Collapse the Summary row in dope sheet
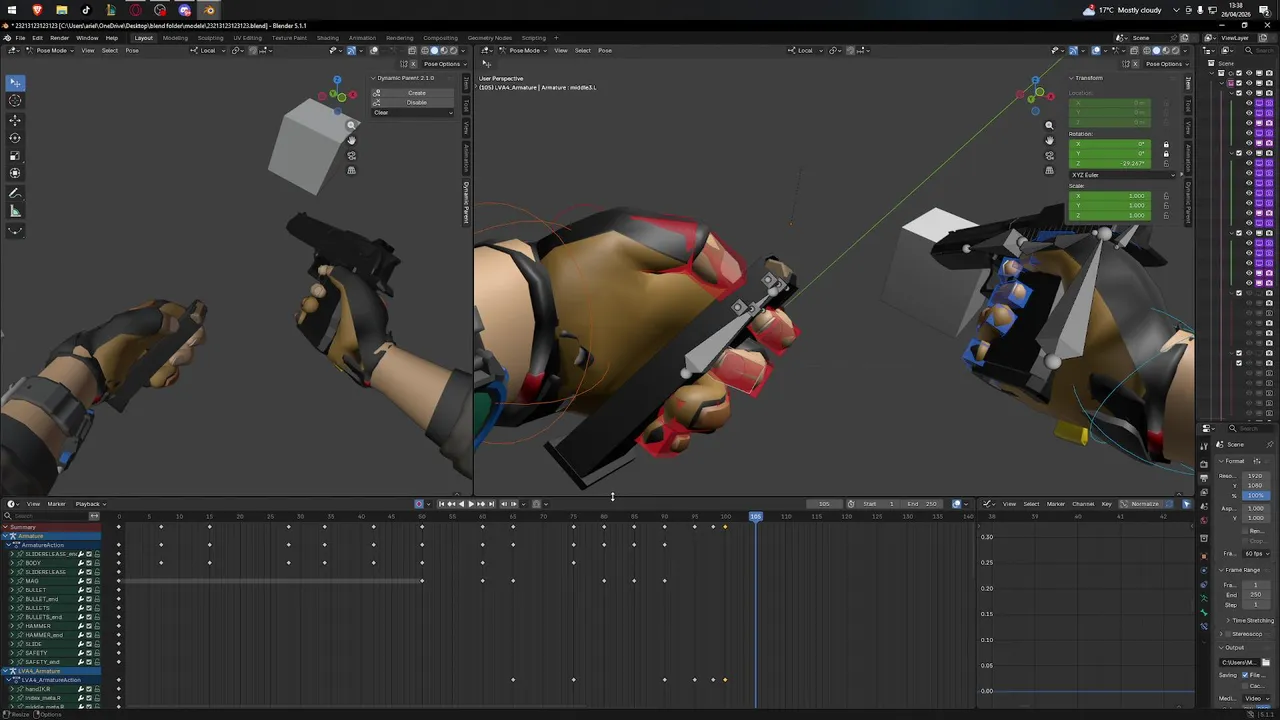The width and height of the screenshot is (1280, 720). point(4,527)
